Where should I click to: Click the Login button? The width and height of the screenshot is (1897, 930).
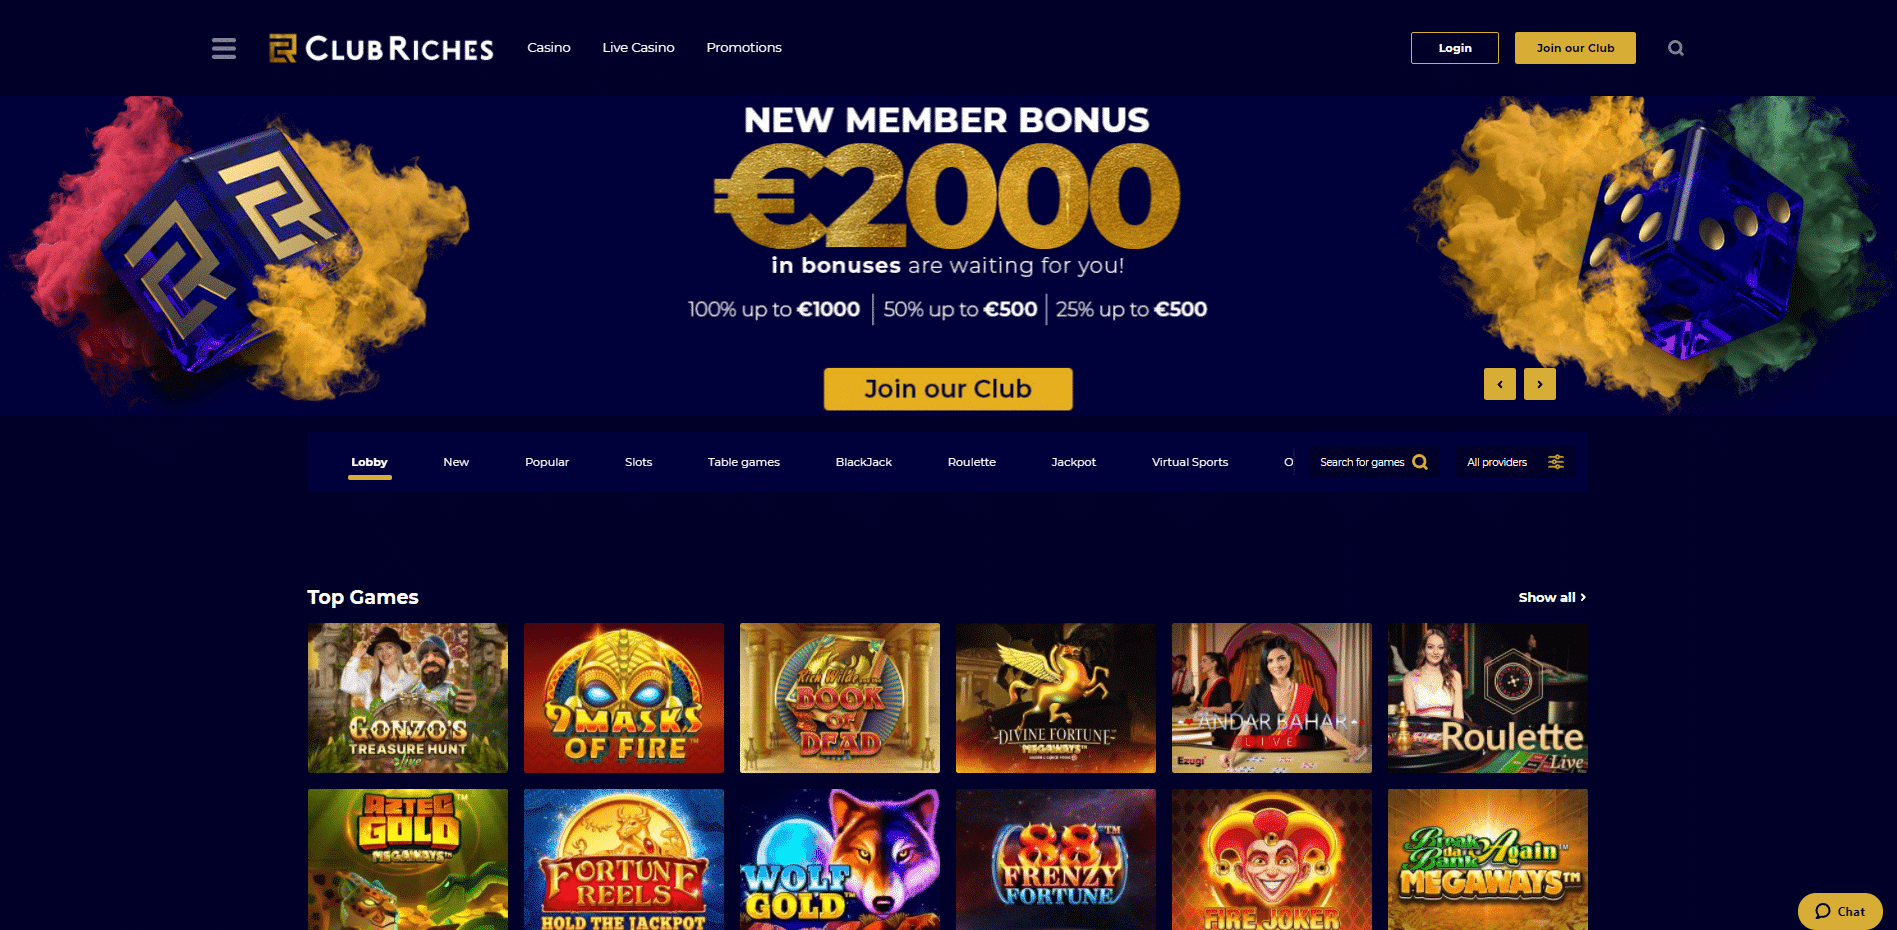(1455, 48)
